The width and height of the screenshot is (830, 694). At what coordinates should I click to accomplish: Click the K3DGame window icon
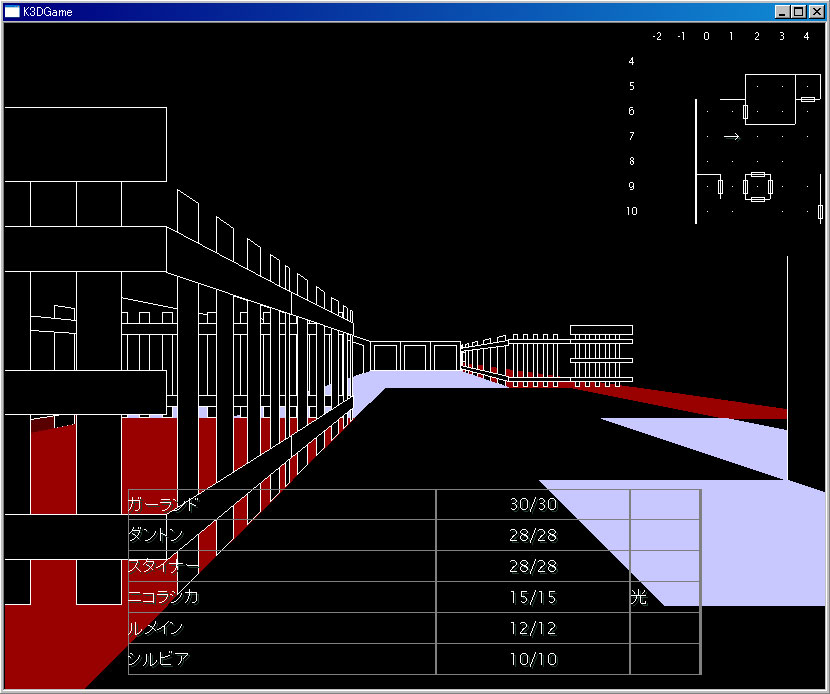(12, 12)
